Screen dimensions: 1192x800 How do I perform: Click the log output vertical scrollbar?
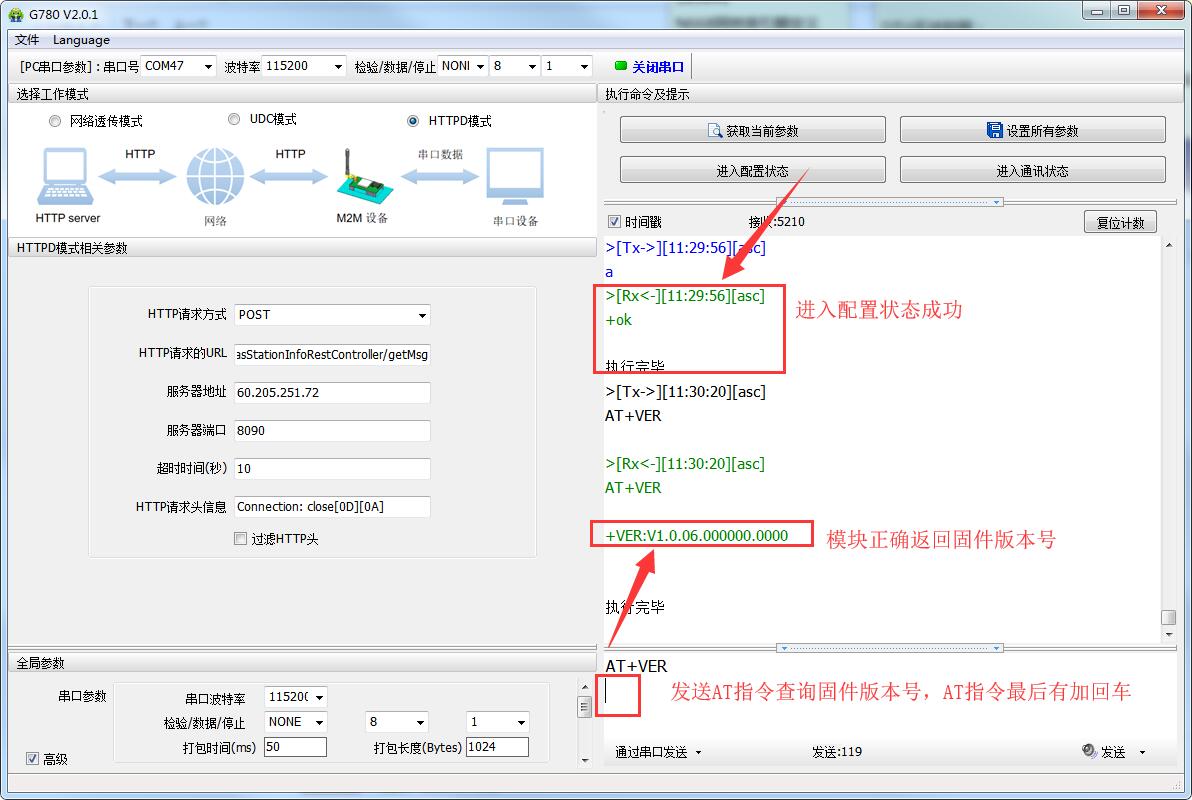[1167, 430]
